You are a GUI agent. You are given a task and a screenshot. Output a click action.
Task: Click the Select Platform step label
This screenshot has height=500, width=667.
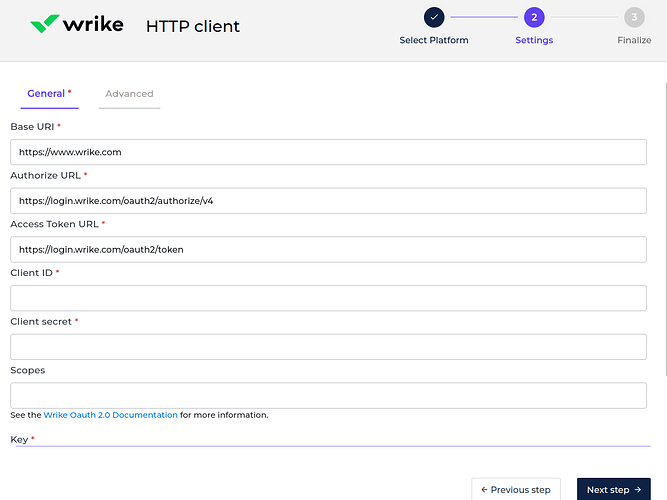(x=434, y=40)
